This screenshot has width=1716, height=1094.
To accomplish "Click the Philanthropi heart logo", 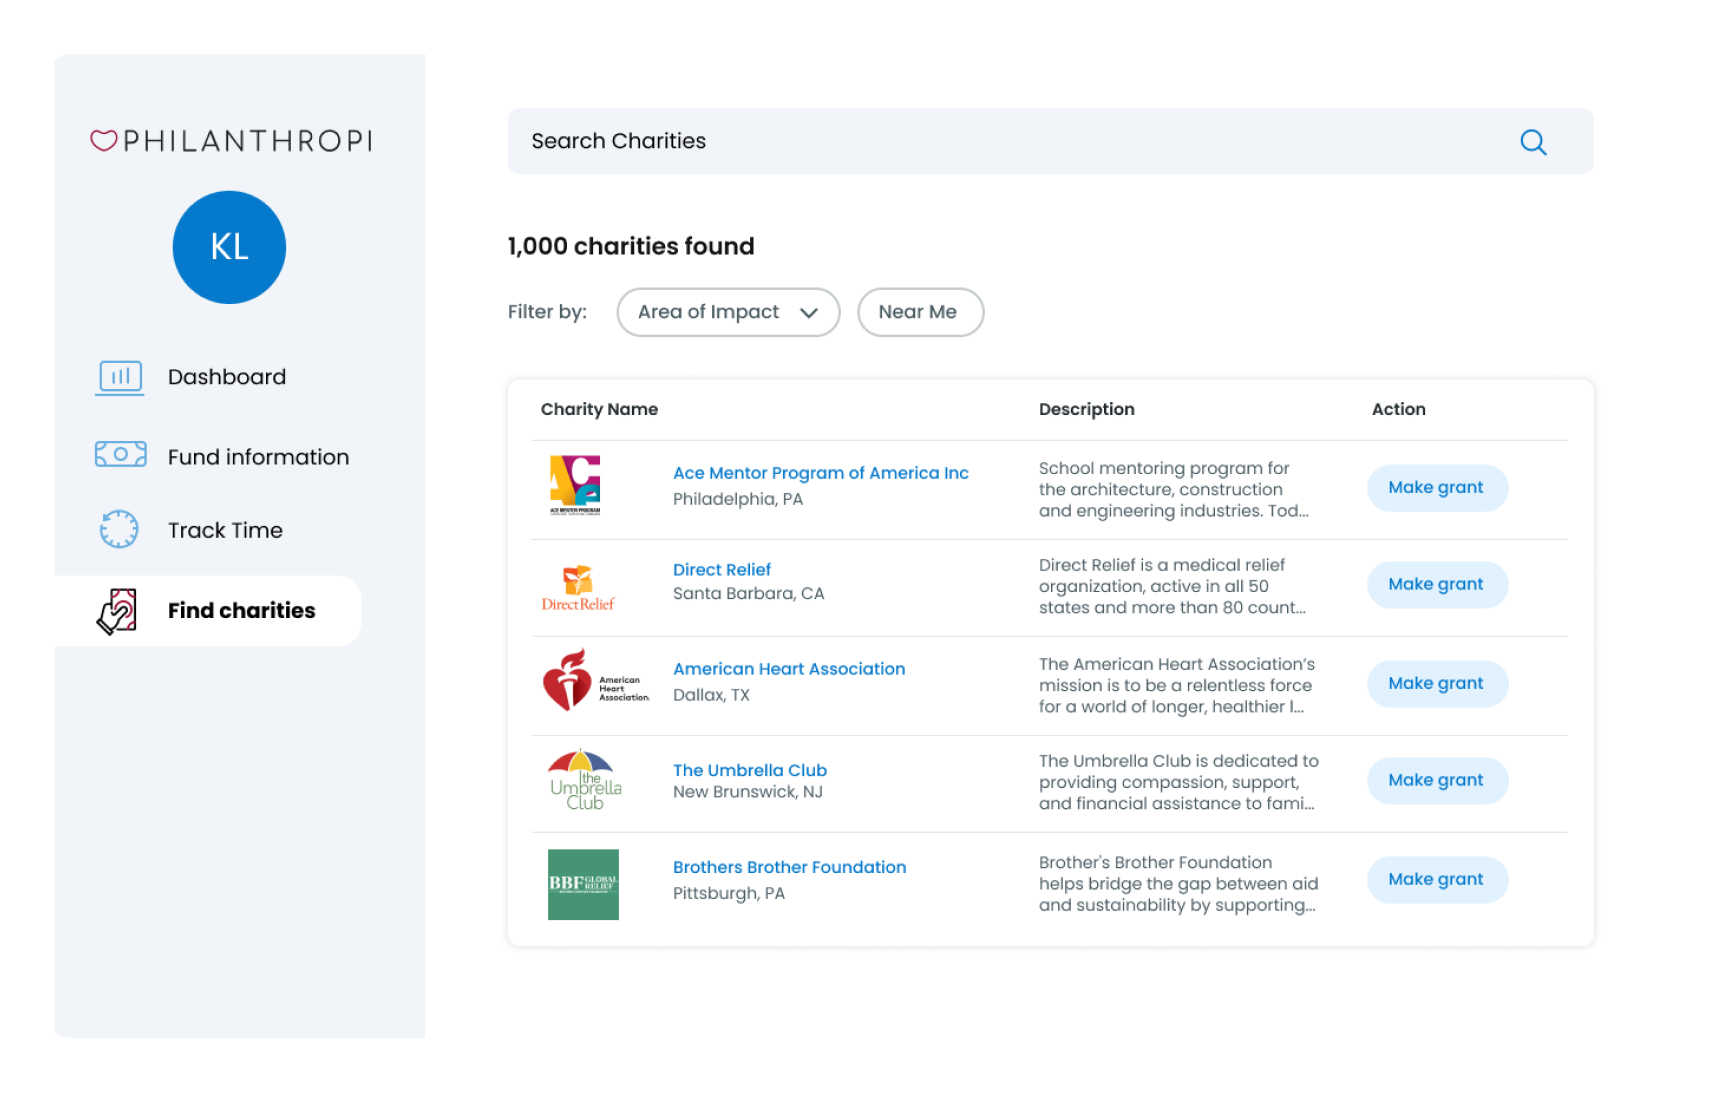I will (x=104, y=141).
